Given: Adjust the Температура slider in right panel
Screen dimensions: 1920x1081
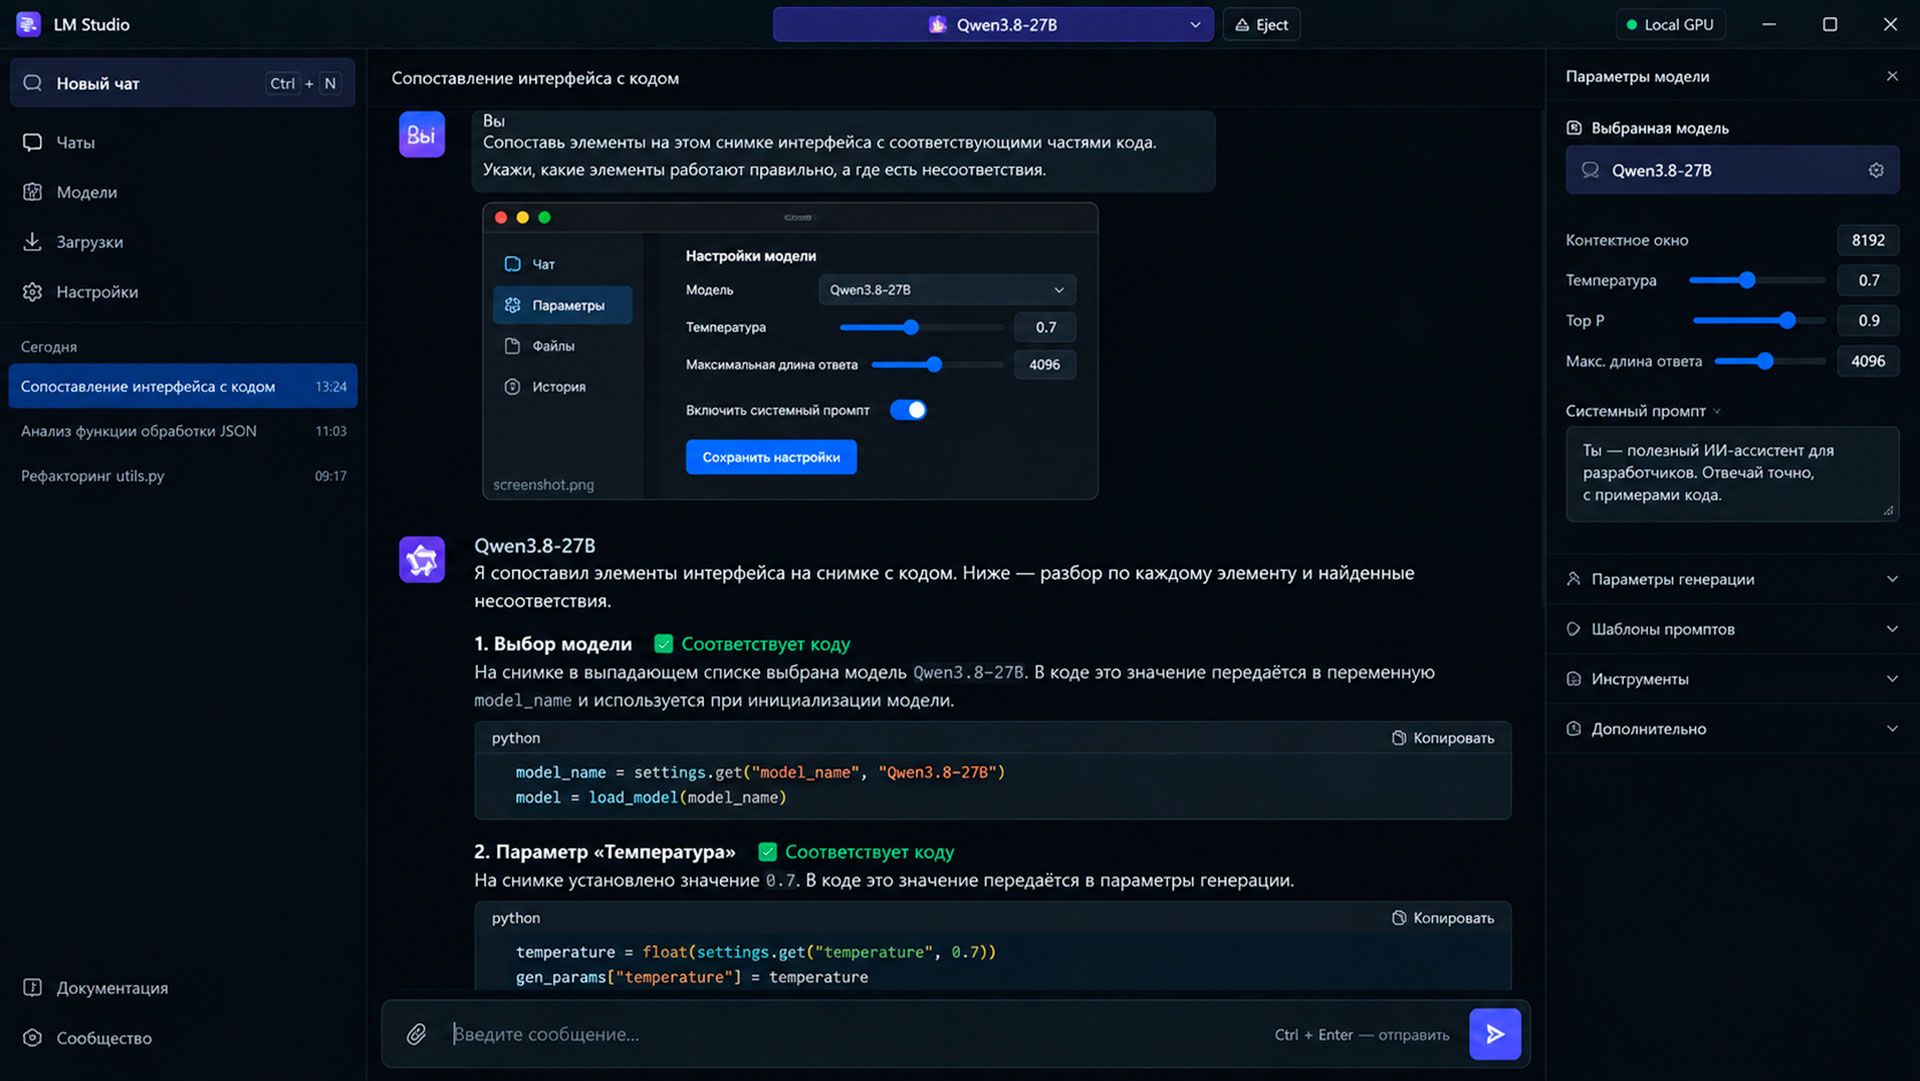Looking at the screenshot, I should 1747,280.
